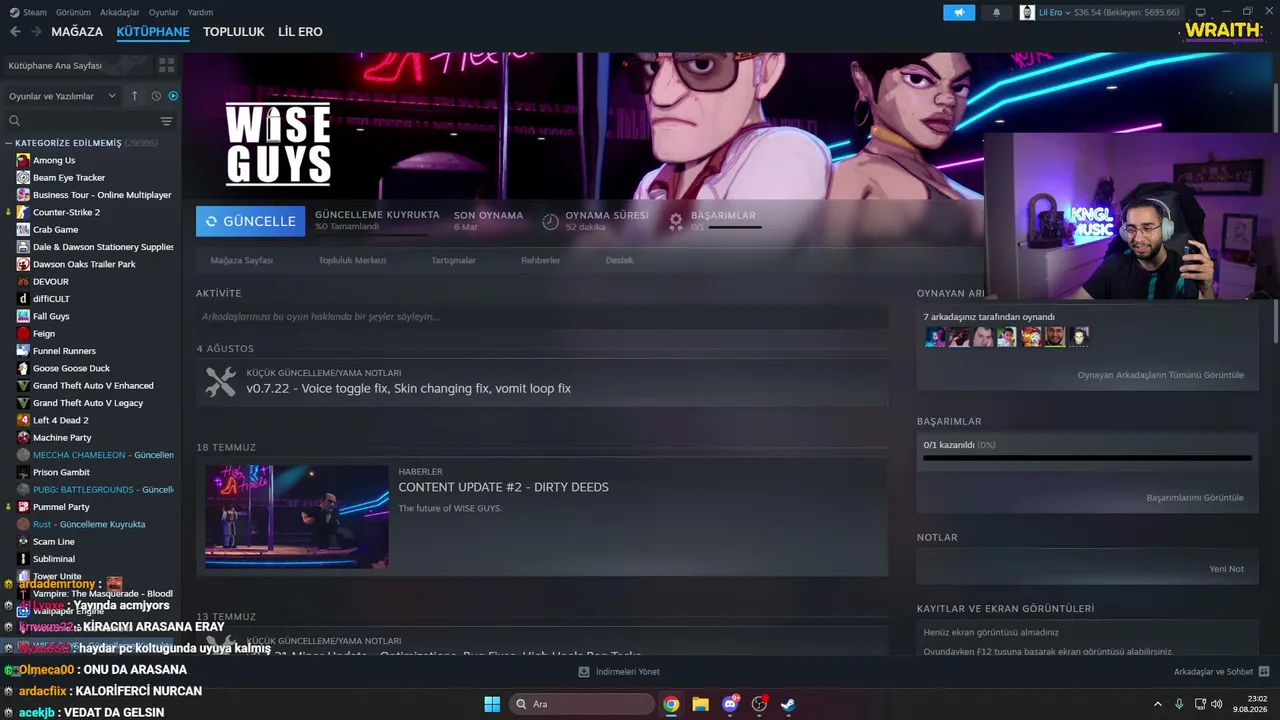Screen dimensions: 1280x720
Task: Open the Arkadaşlar menu
Action: [x=120, y=12]
